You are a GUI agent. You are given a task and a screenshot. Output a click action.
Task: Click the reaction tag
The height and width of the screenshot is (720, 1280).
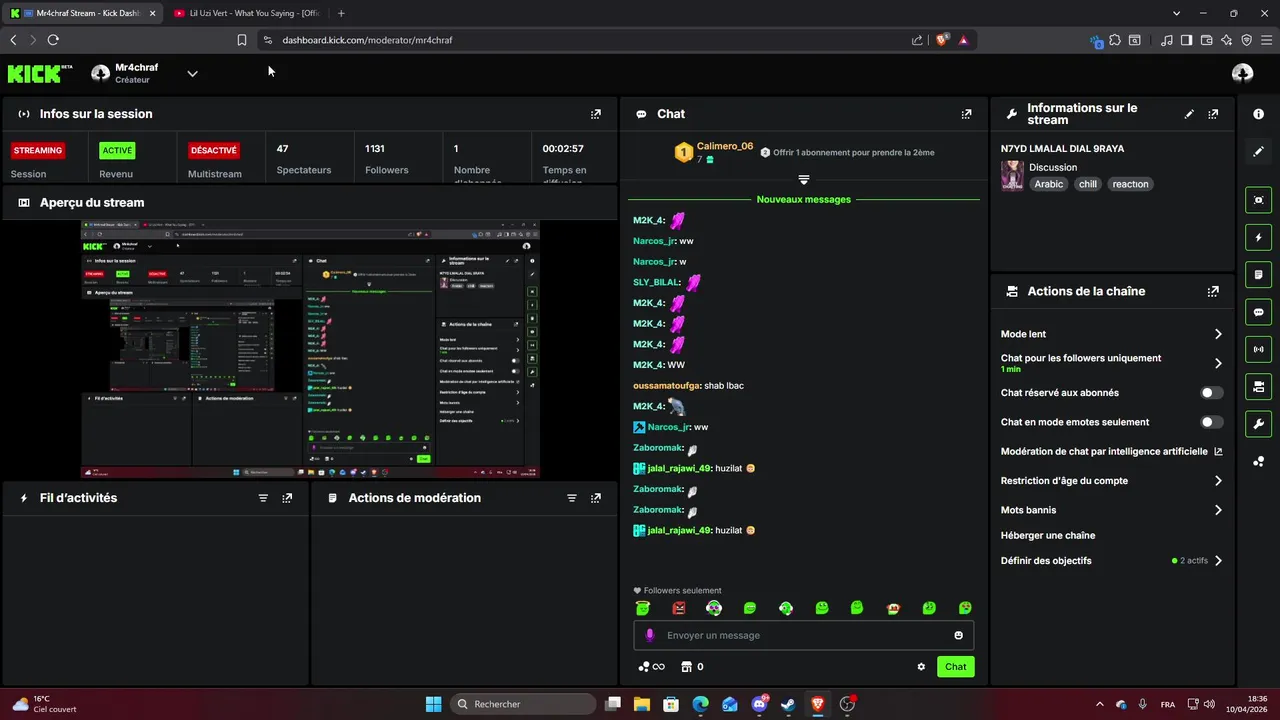click(x=1130, y=184)
